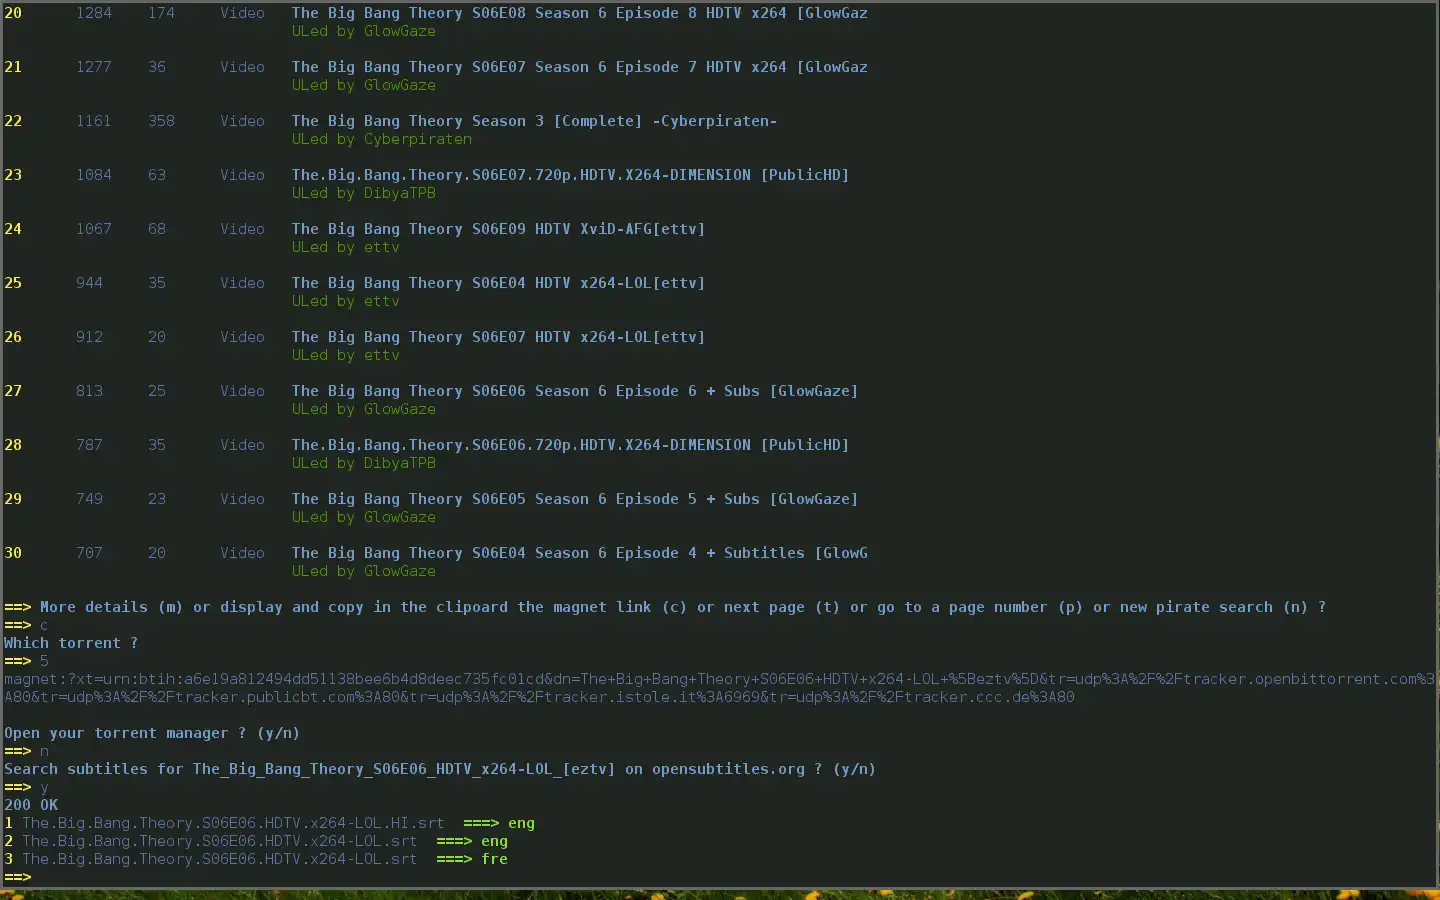The height and width of the screenshot is (900, 1440).
Task: Select leecher count 358 in row 22
Action: point(161,121)
